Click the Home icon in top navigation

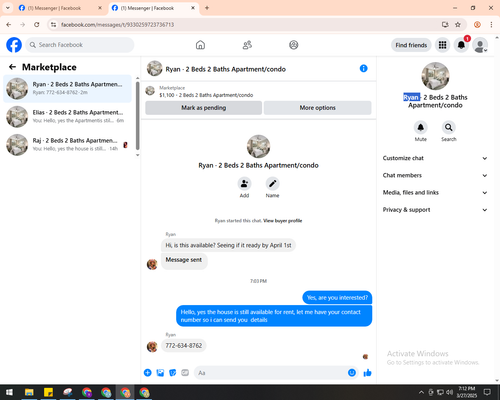(200, 45)
